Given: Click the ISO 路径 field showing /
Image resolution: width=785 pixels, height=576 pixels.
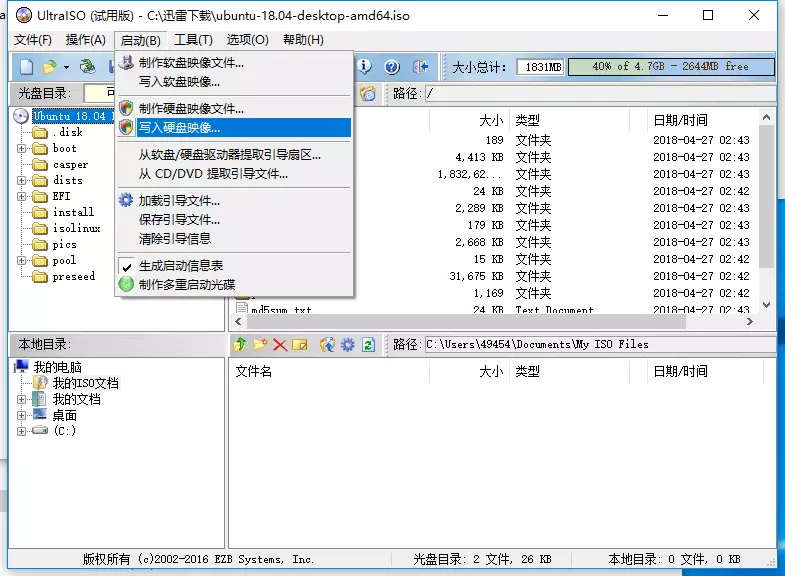Looking at the screenshot, I should (600, 94).
